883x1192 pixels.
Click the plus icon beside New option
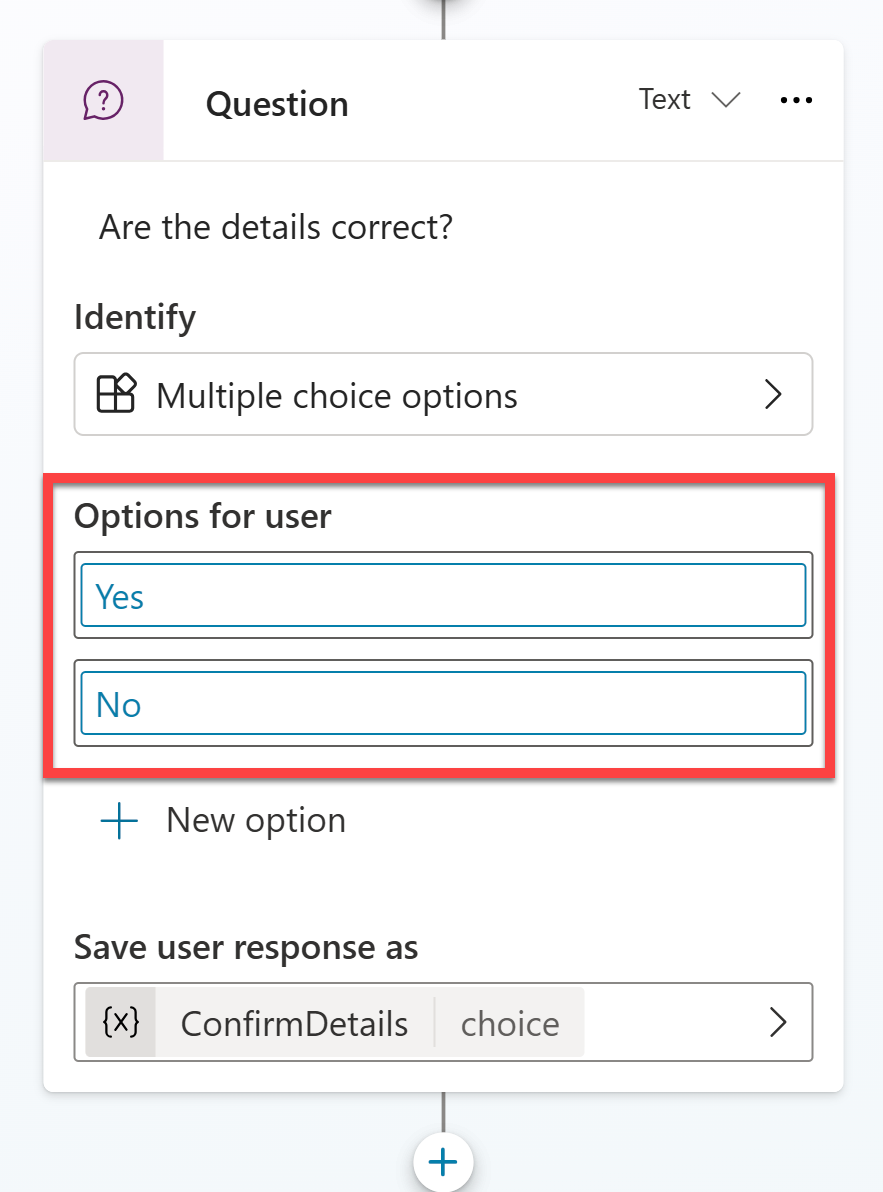[x=119, y=821]
